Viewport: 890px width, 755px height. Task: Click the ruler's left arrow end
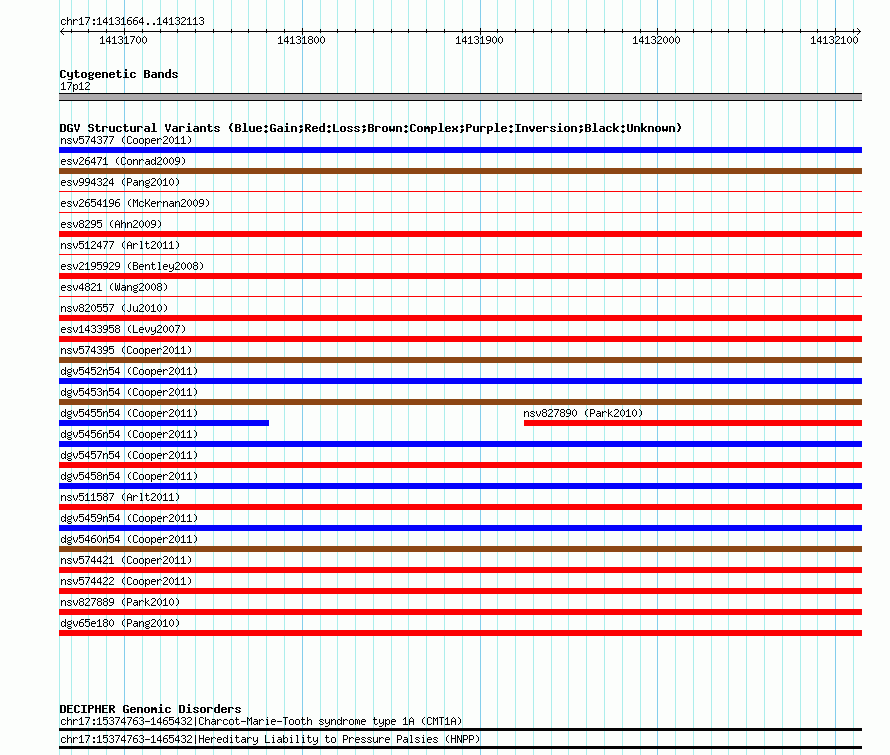point(62,32)
